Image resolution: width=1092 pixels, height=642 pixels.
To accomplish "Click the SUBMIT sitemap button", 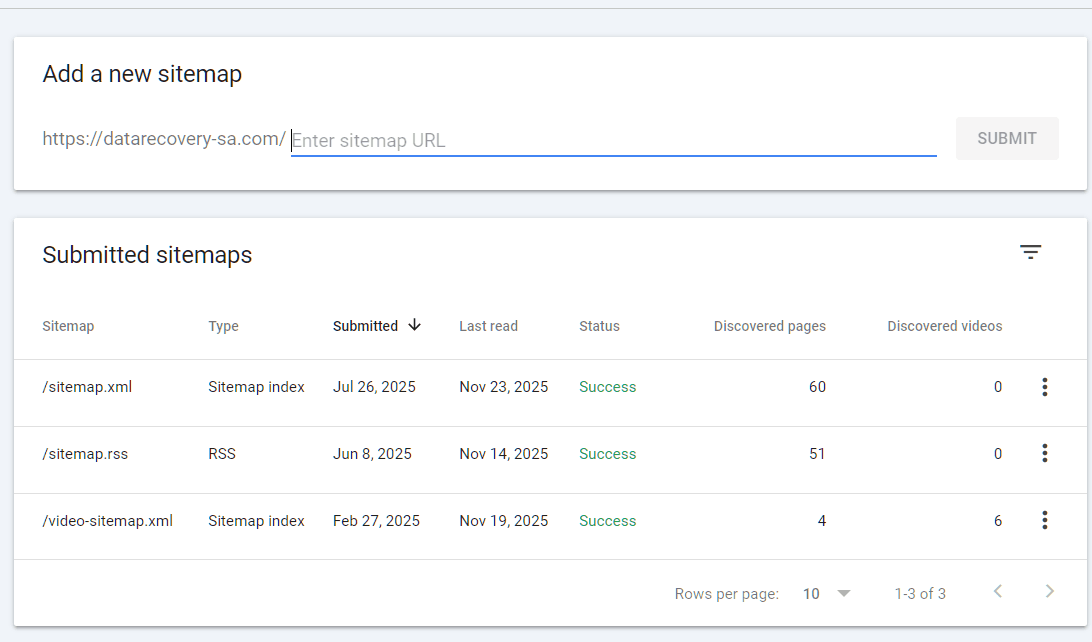I will (x=1006, y=139).
